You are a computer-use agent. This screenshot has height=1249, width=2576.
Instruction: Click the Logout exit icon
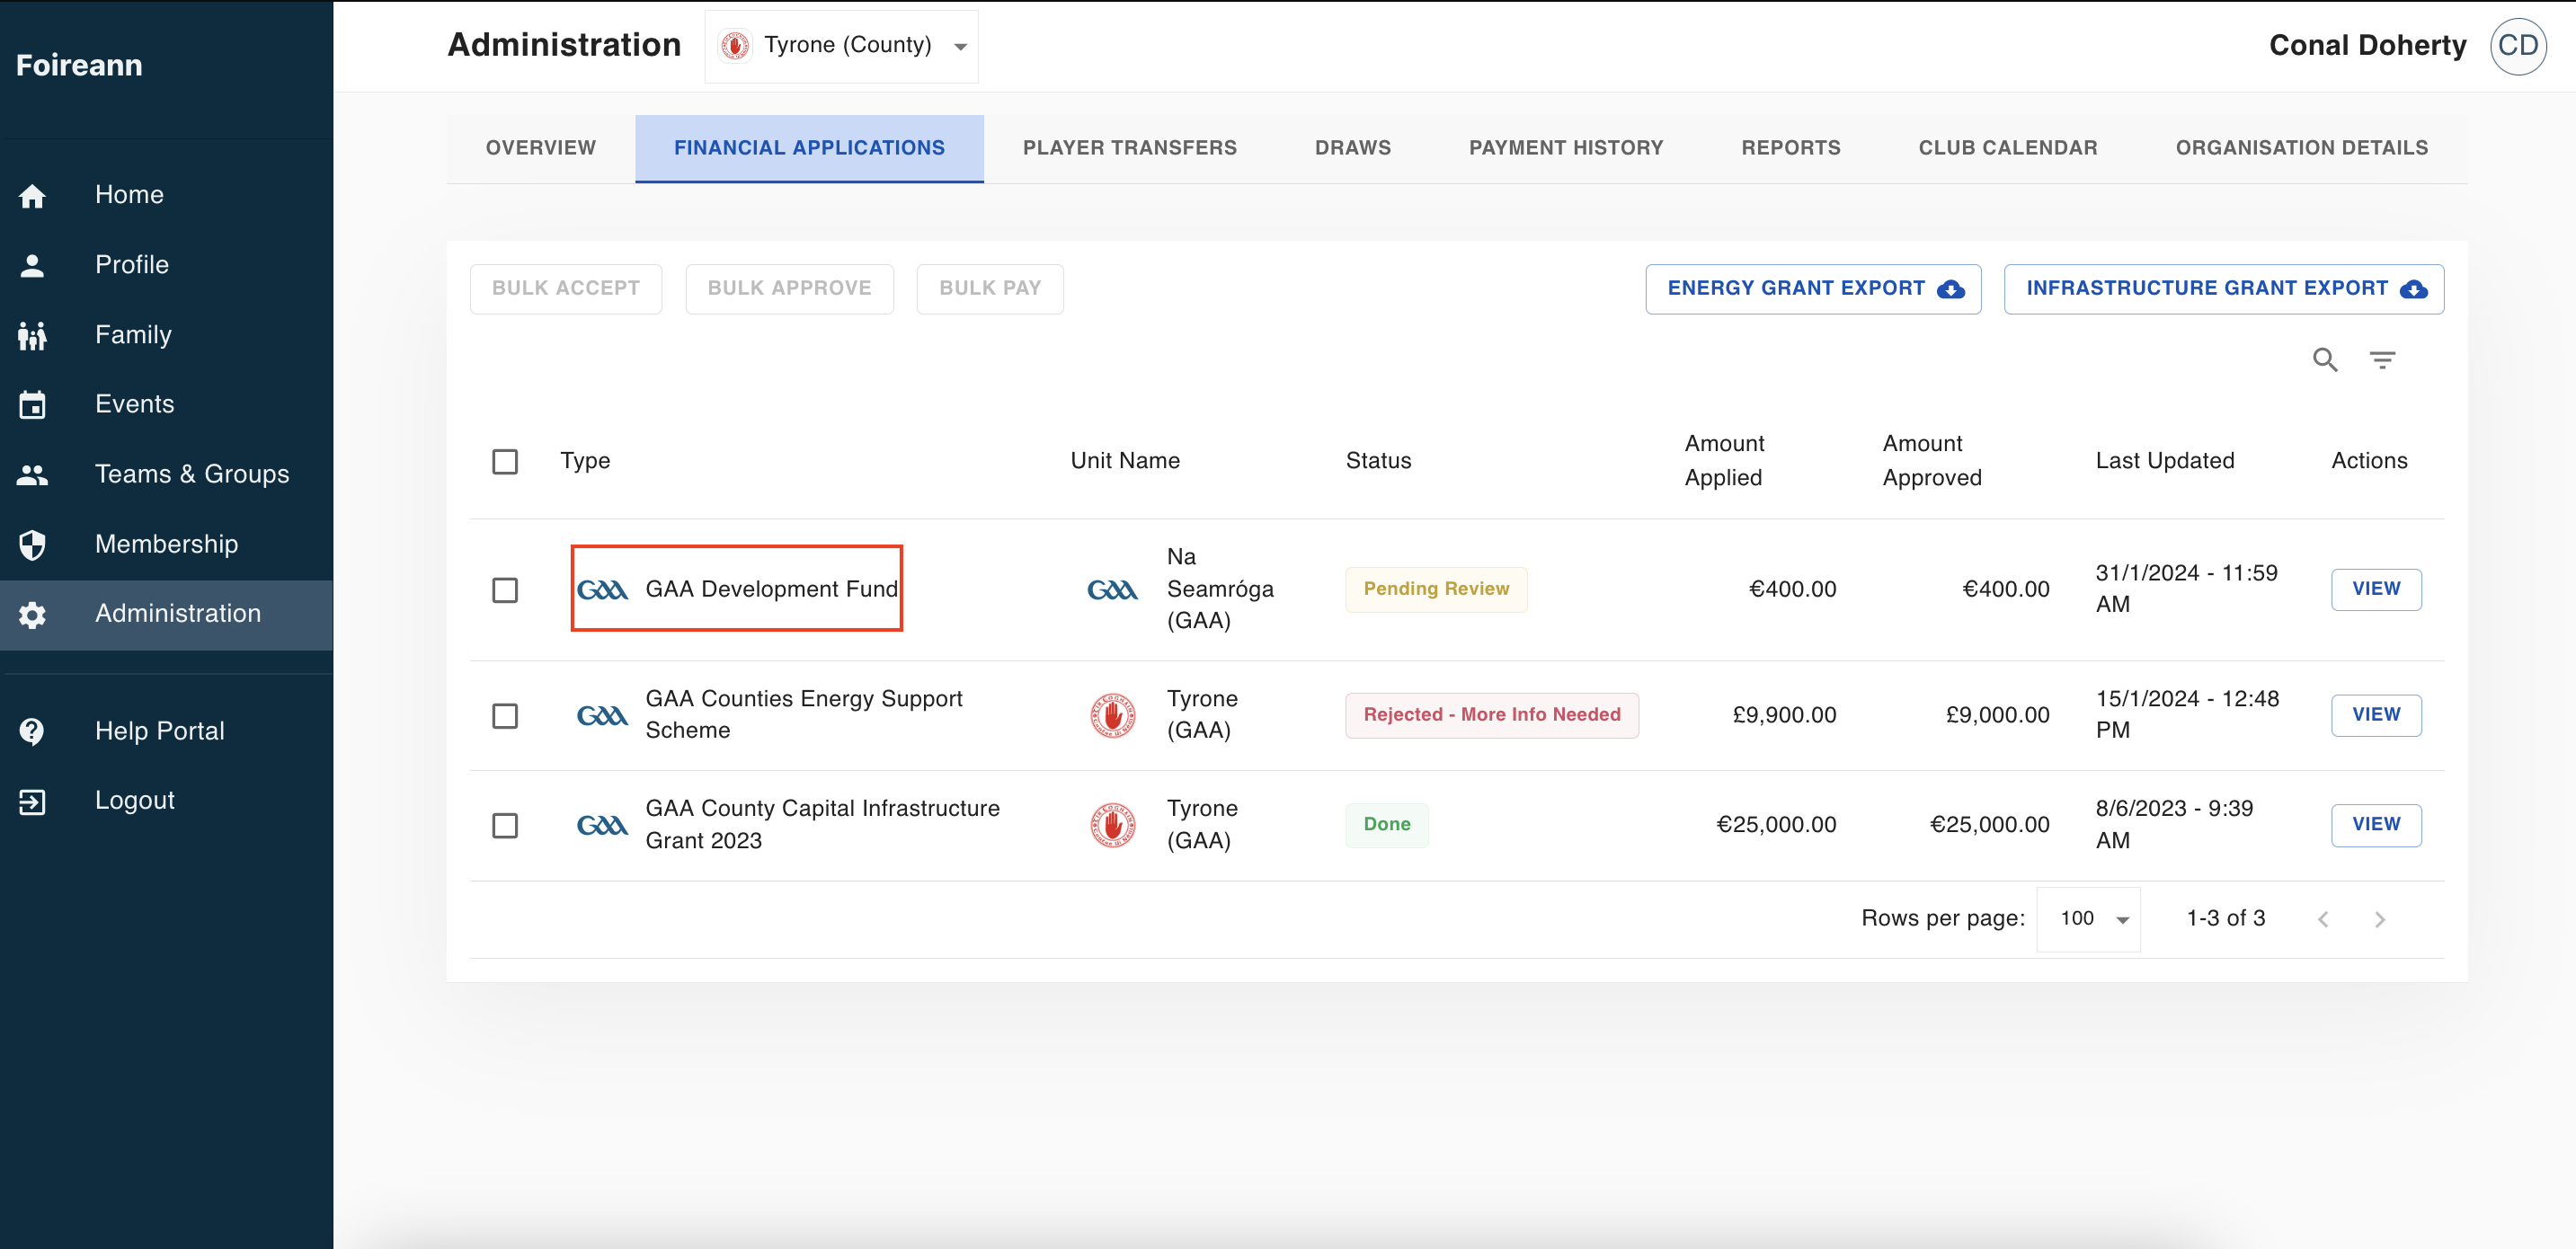click(32, 801)
